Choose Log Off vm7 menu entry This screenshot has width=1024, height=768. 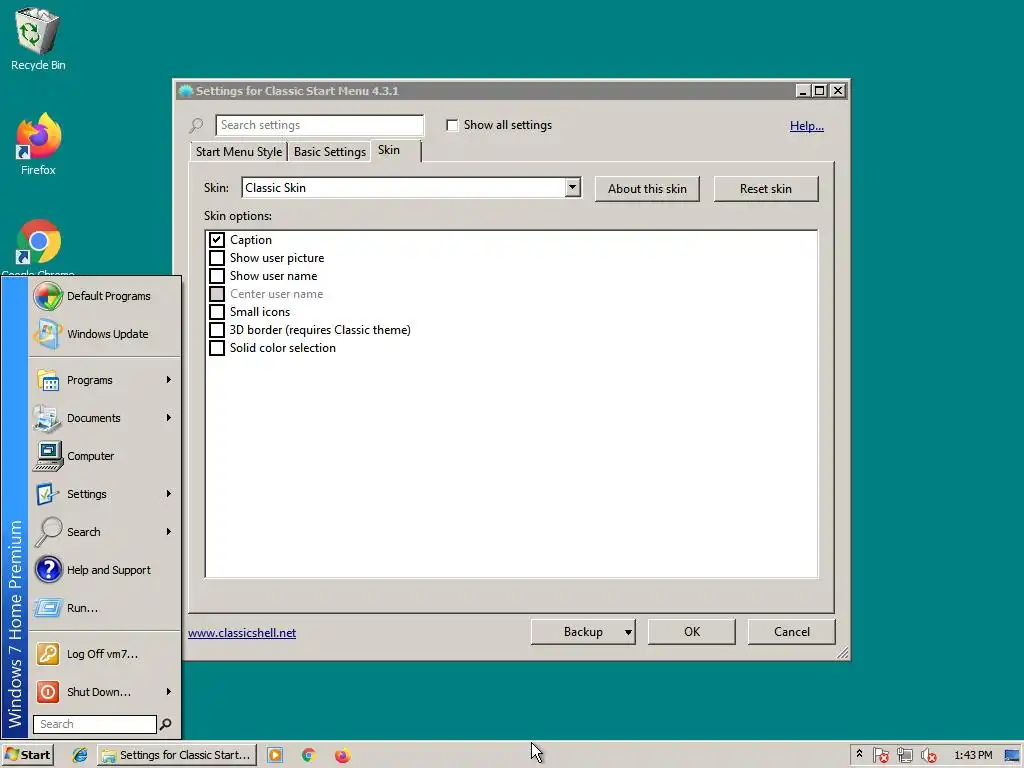click(104, 654)
